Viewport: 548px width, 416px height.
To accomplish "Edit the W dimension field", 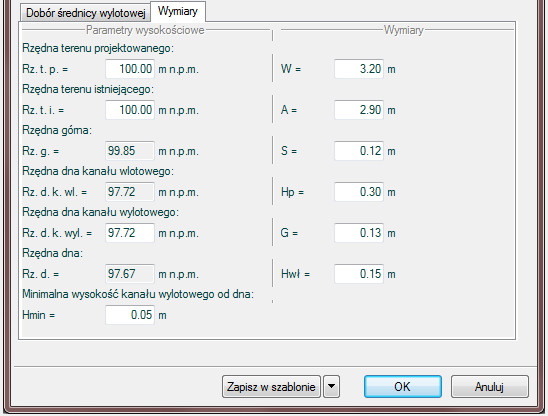I will point(359,69).
